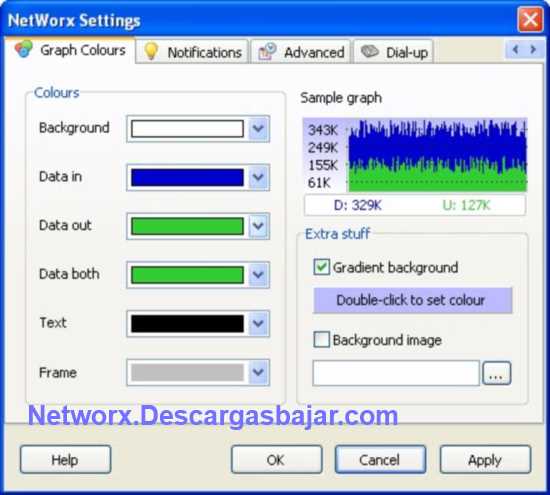Click the grey Frame colour swatch
Image resolution: width=550 pixels, height=495 pixels.
coord(187,372)
